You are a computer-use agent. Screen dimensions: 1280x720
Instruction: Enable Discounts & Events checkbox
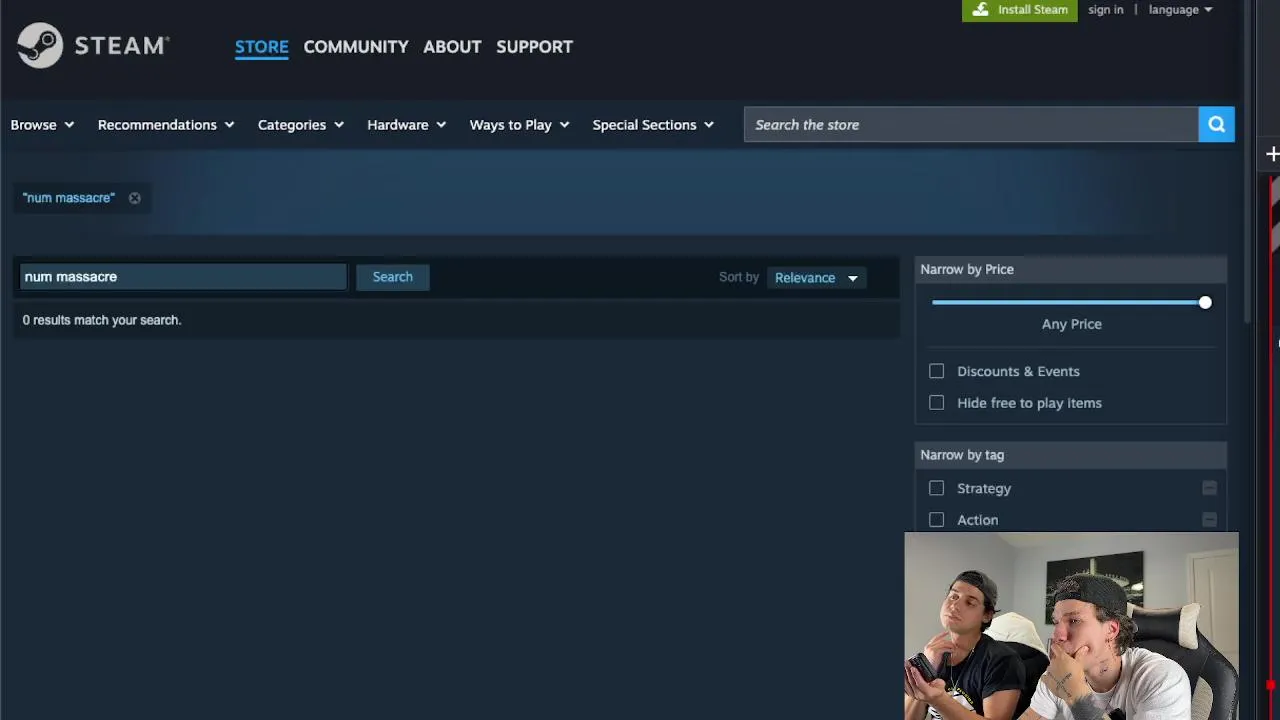tap(936, 371)
